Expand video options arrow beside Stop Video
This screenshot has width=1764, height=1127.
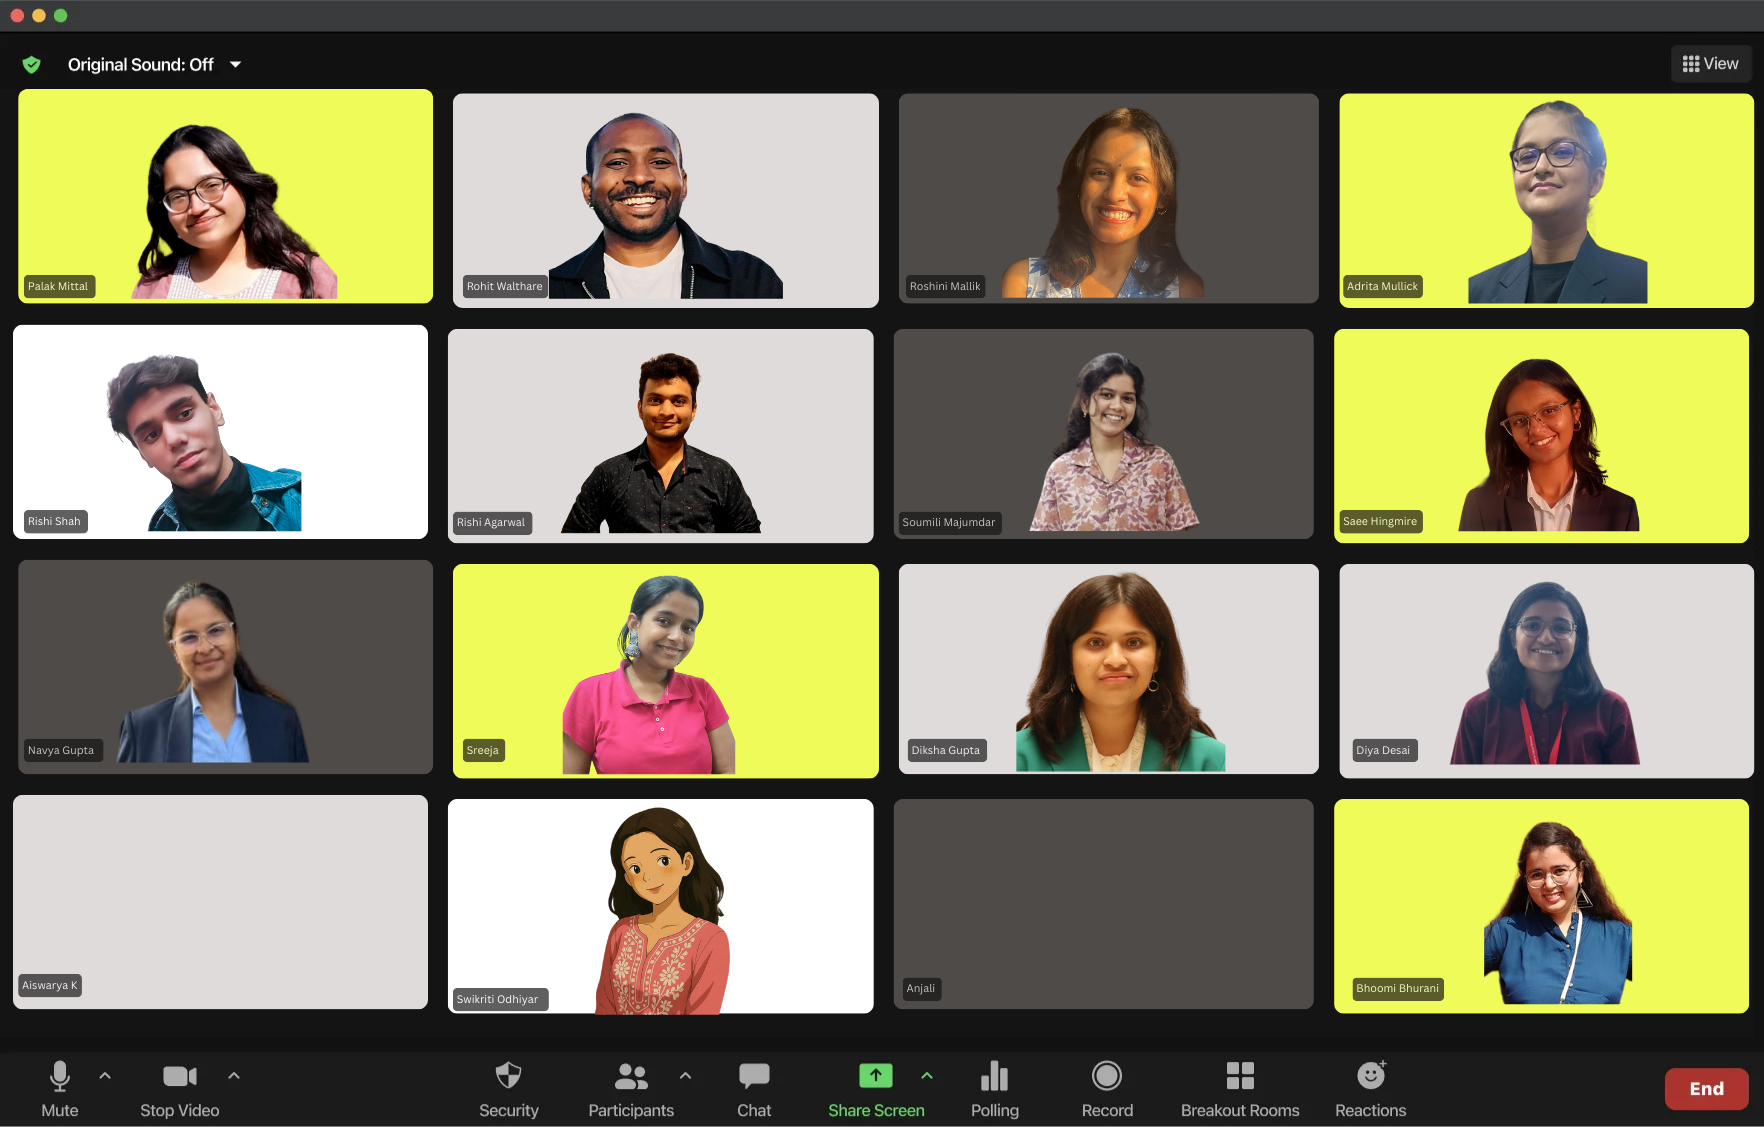[234, 1076]
